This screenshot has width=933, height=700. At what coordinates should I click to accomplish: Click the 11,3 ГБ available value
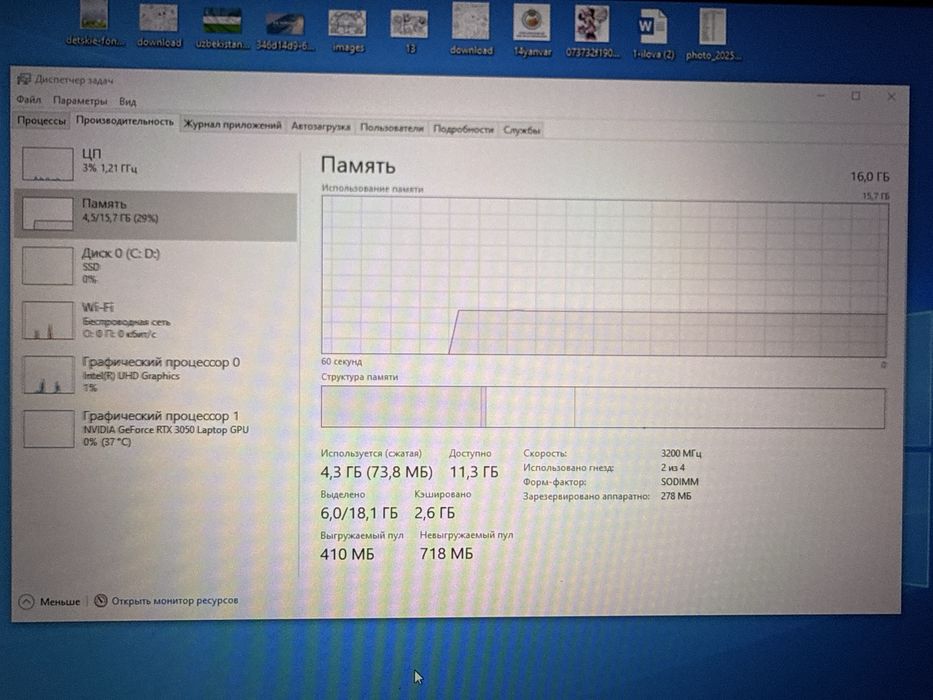click(474, 472)
